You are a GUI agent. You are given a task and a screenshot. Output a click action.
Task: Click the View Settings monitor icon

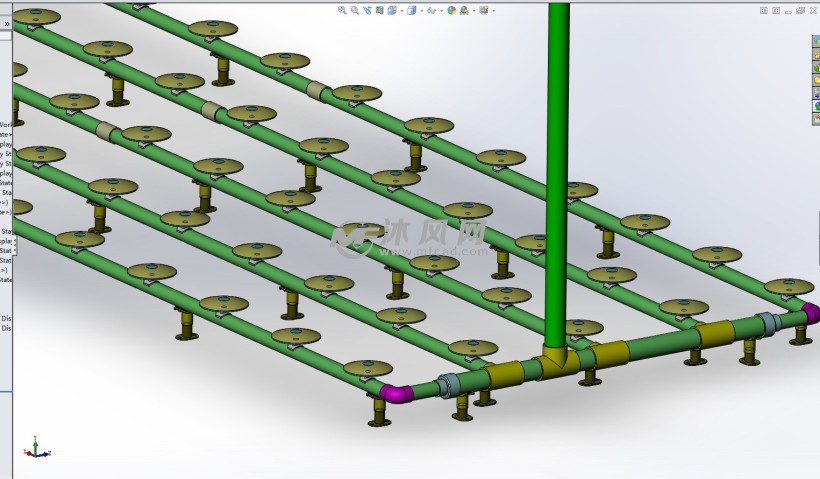[484, 10]
